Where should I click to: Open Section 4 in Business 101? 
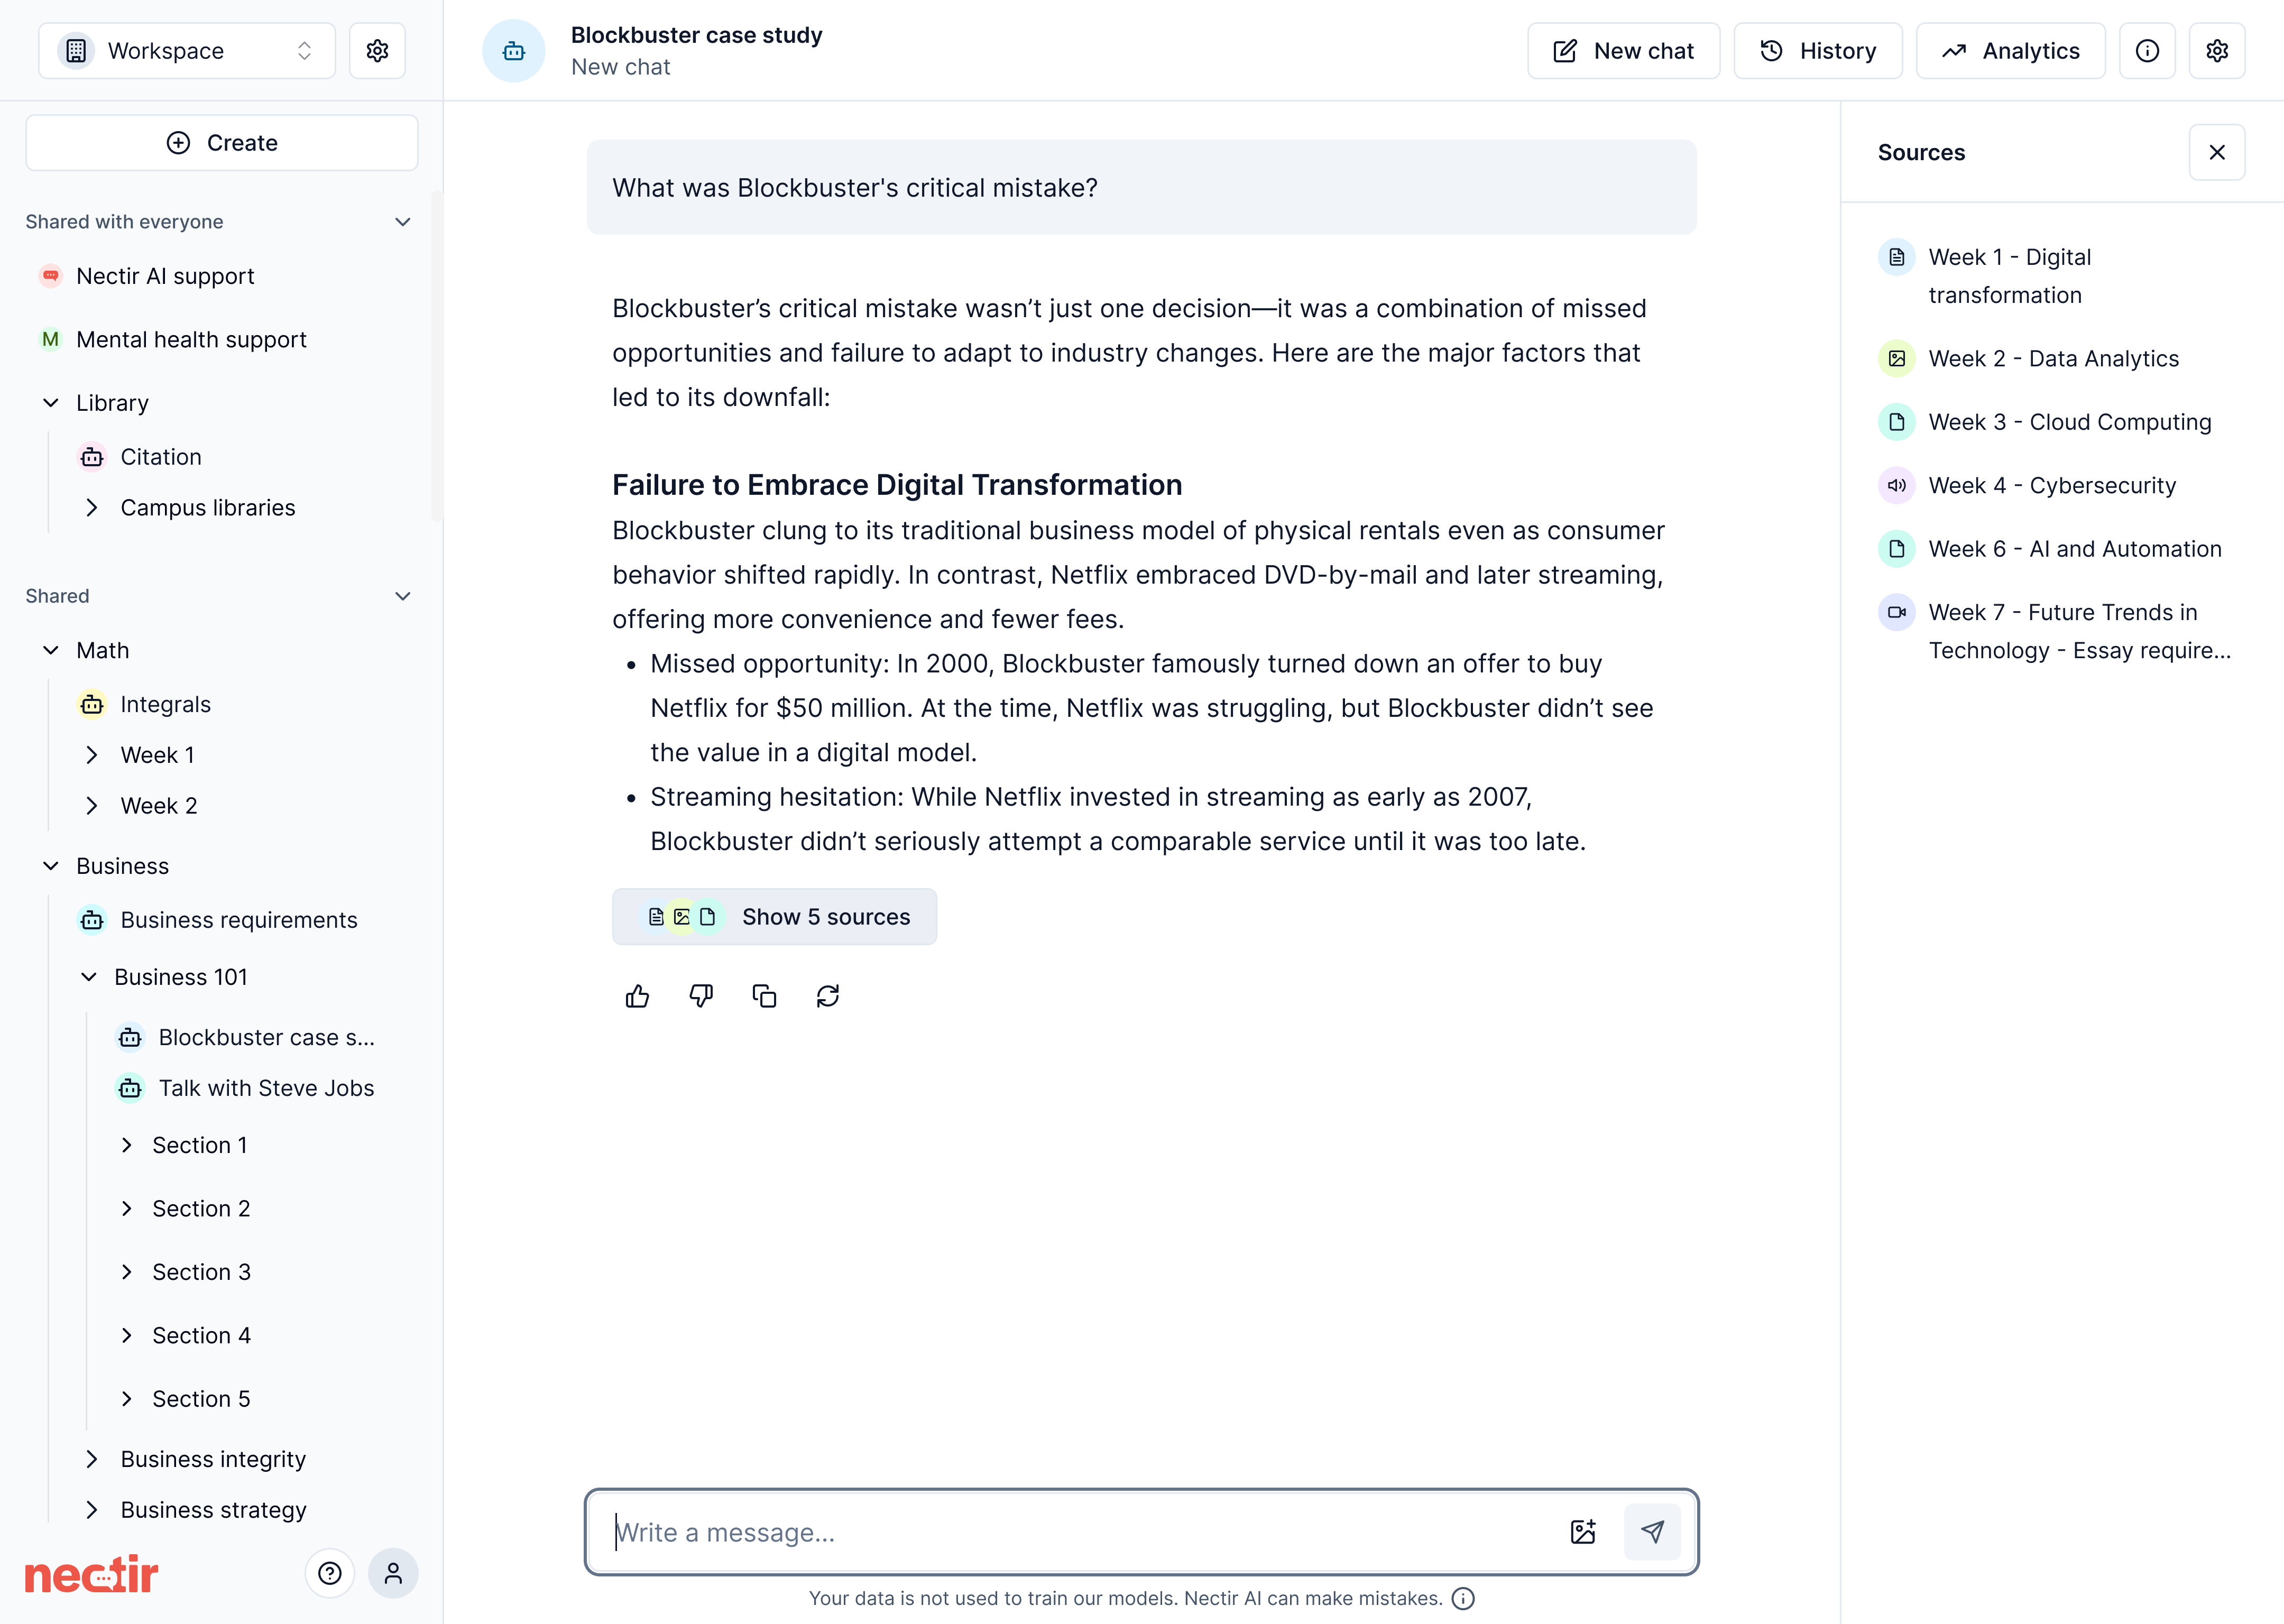(x=201, y=1335)
